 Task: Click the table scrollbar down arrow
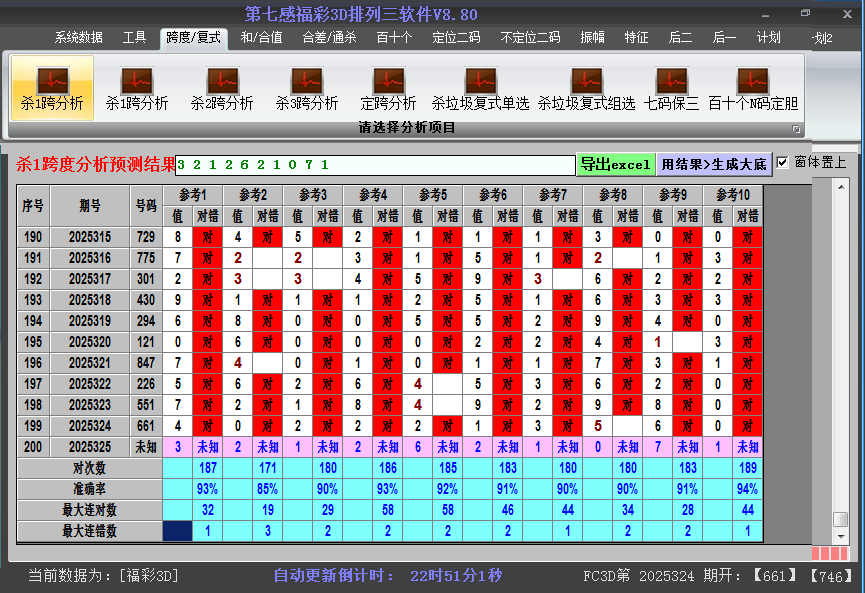click(x=841, y=535)
